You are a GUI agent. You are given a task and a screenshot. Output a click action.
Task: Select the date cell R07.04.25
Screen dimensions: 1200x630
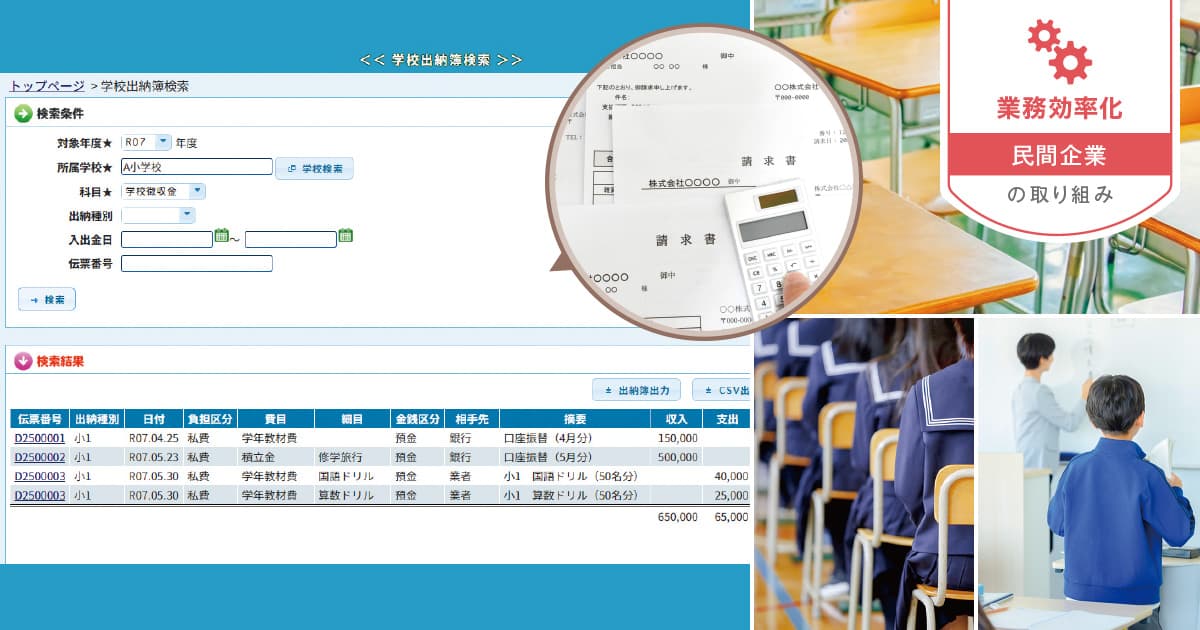[x=153, y=438]
